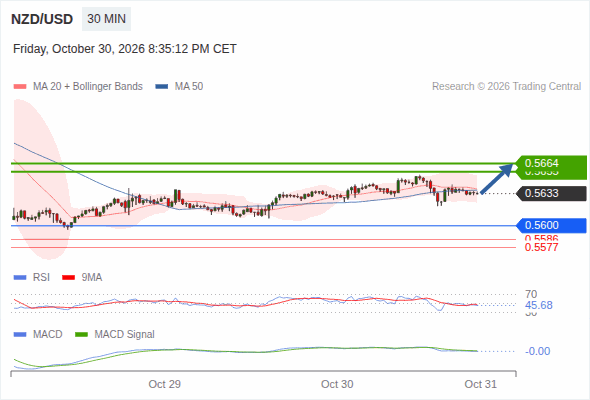590x400 pixels.
Task: Click the 0.5577 red support value
Action: (541, 248)
